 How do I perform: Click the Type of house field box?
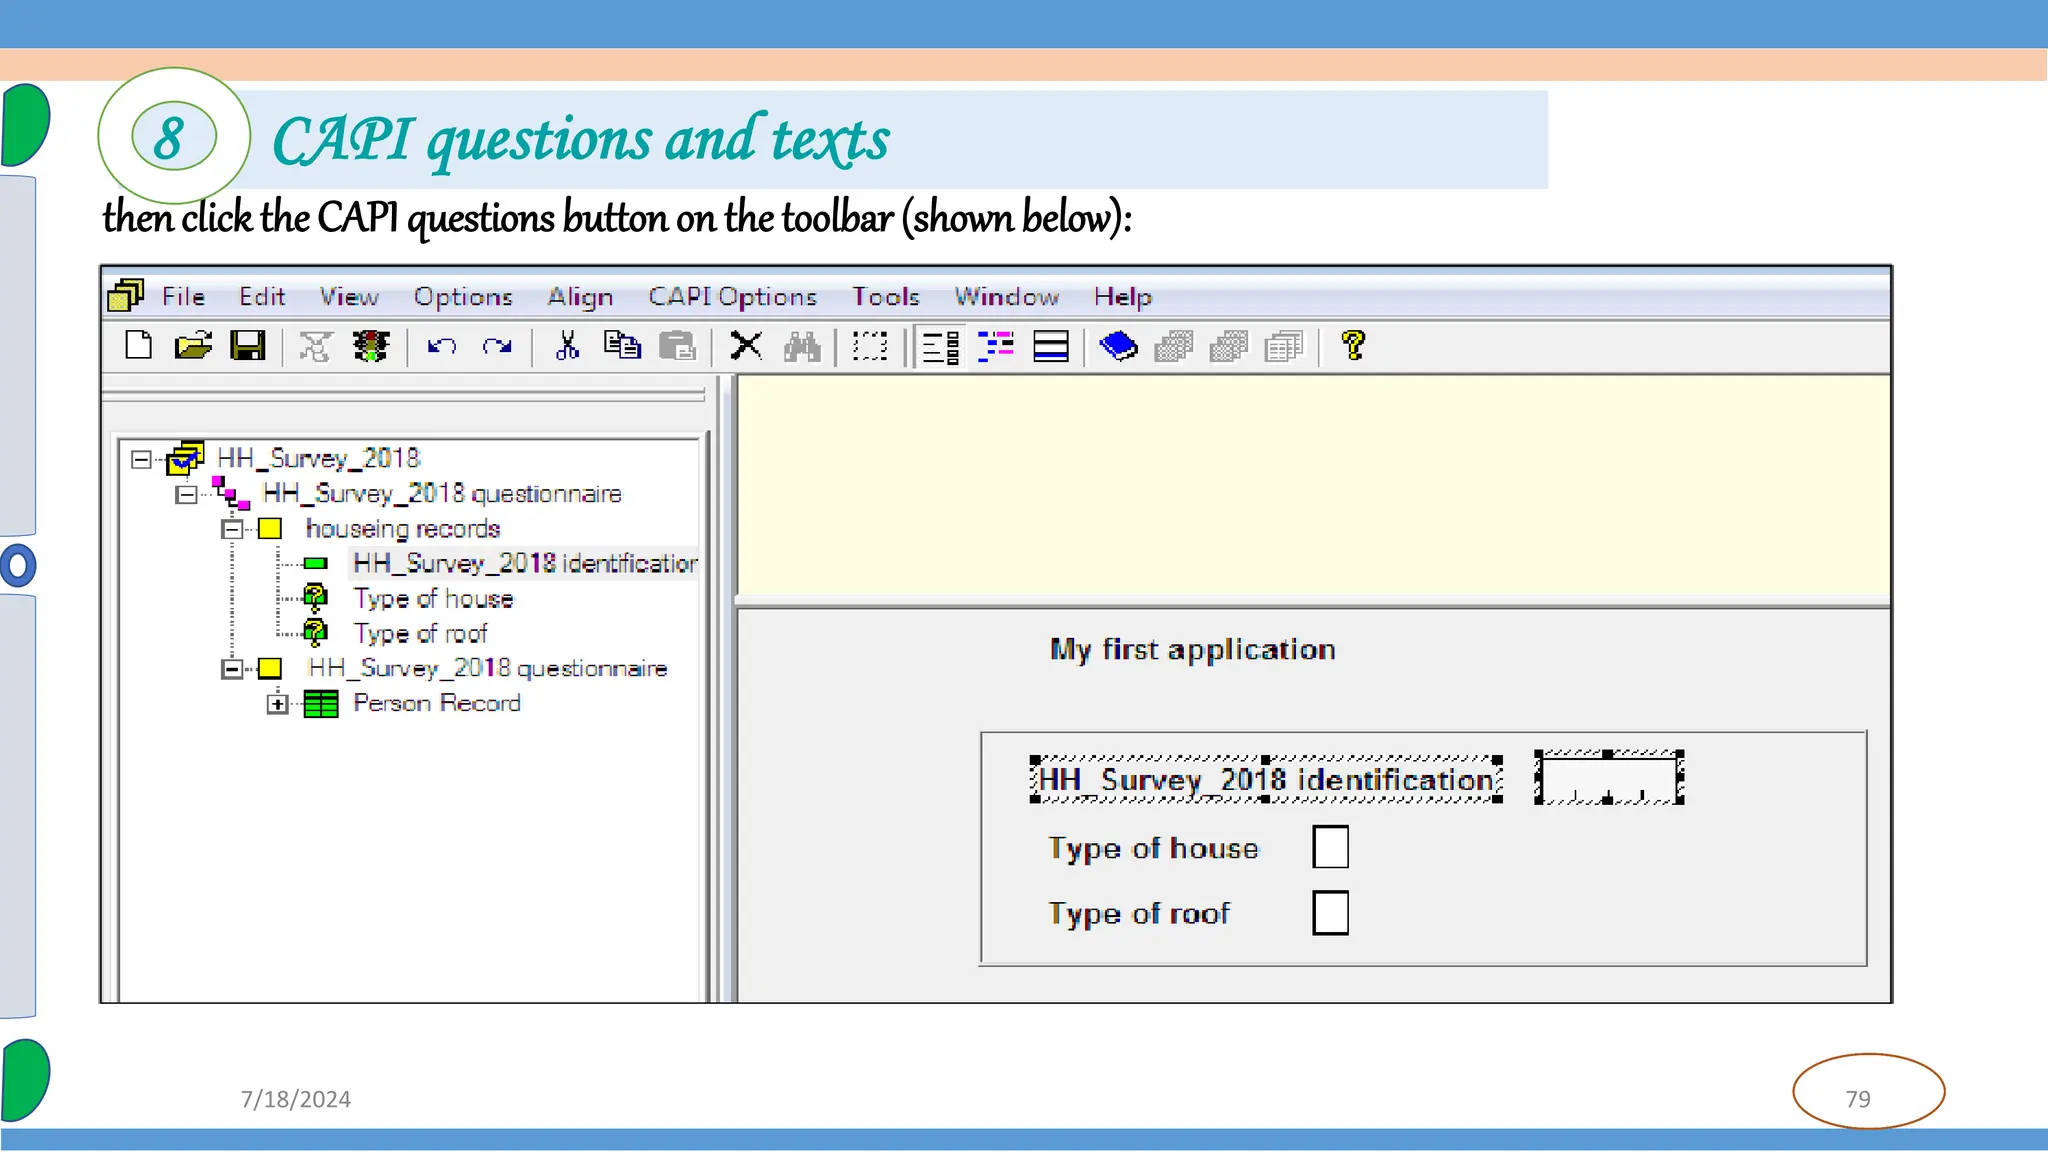(x=1330, y=847)
